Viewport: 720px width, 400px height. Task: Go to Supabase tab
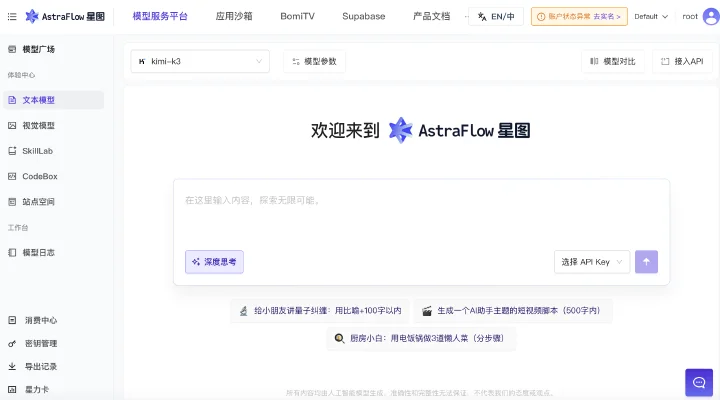tap(363, 16)
